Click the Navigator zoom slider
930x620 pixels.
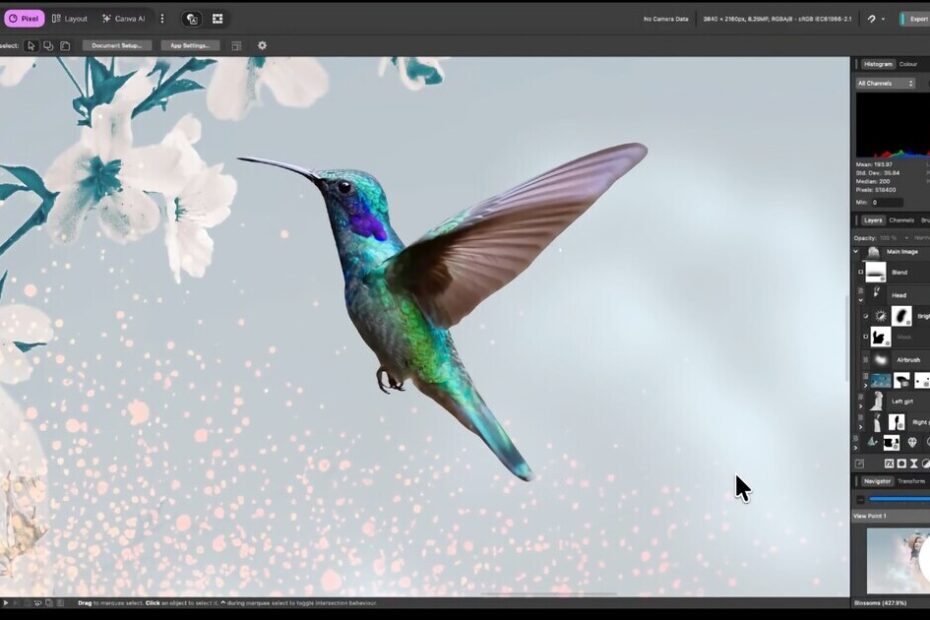pos(899,498)
